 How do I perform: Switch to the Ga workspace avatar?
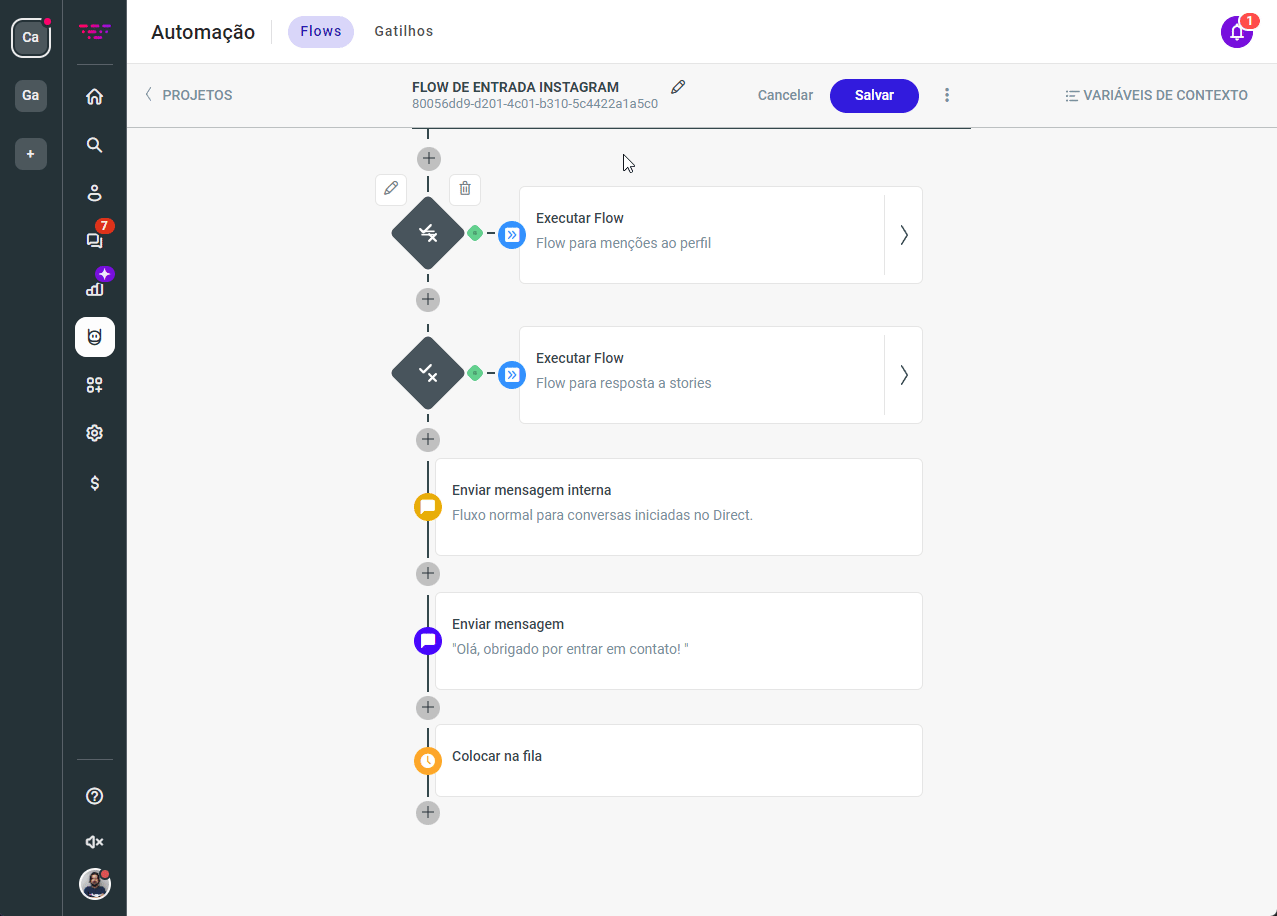tap(31, 96)
